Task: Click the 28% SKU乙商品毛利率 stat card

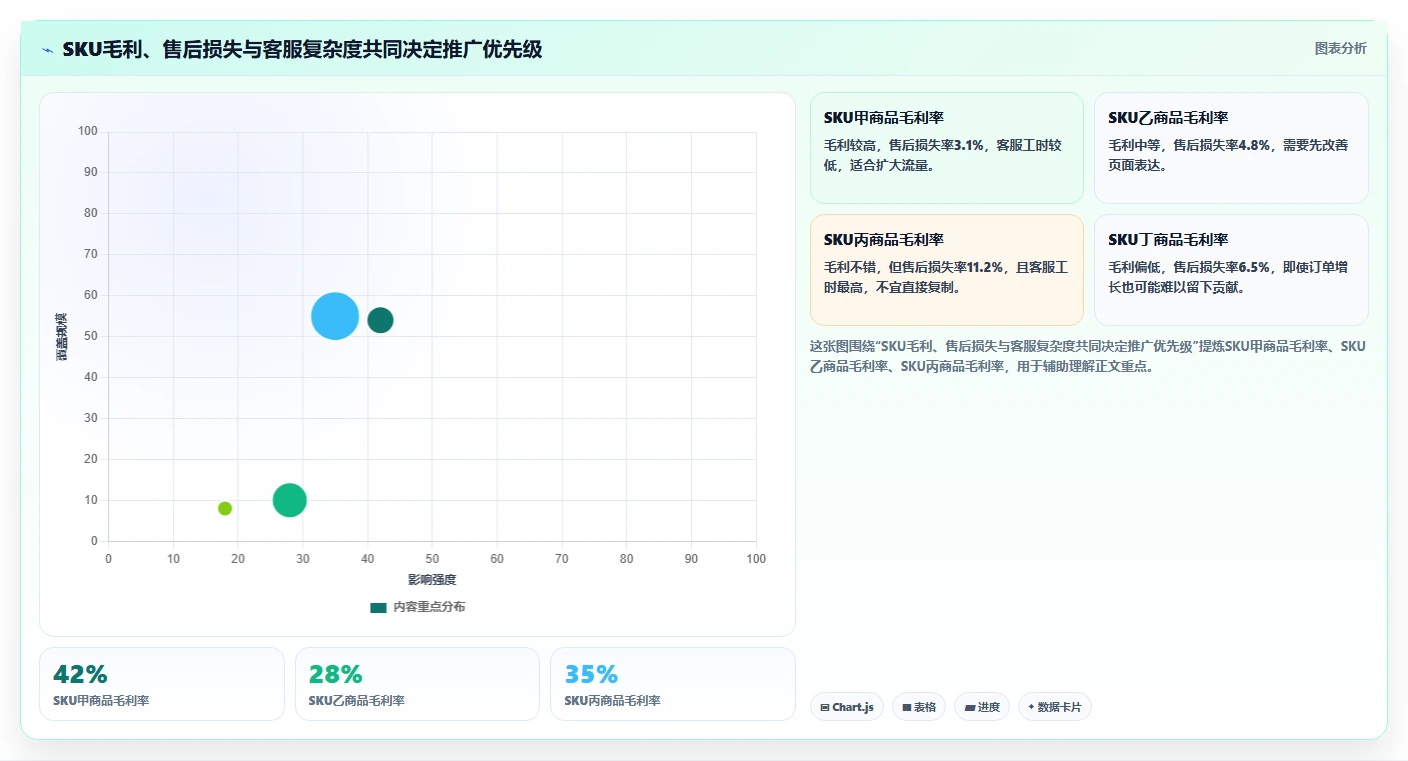Action: [x=417, y=684]
